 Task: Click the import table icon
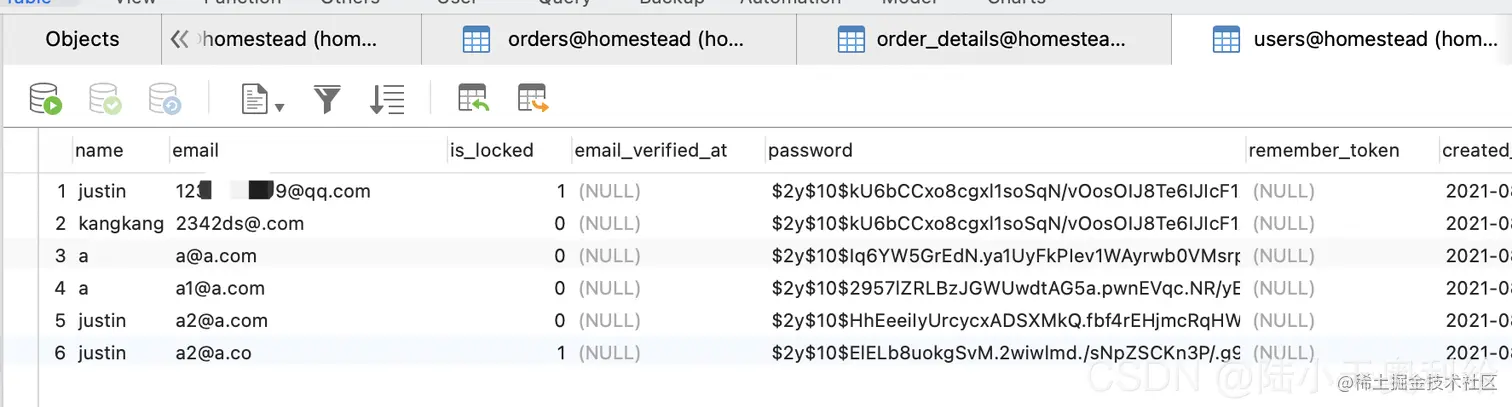(473, 98)
